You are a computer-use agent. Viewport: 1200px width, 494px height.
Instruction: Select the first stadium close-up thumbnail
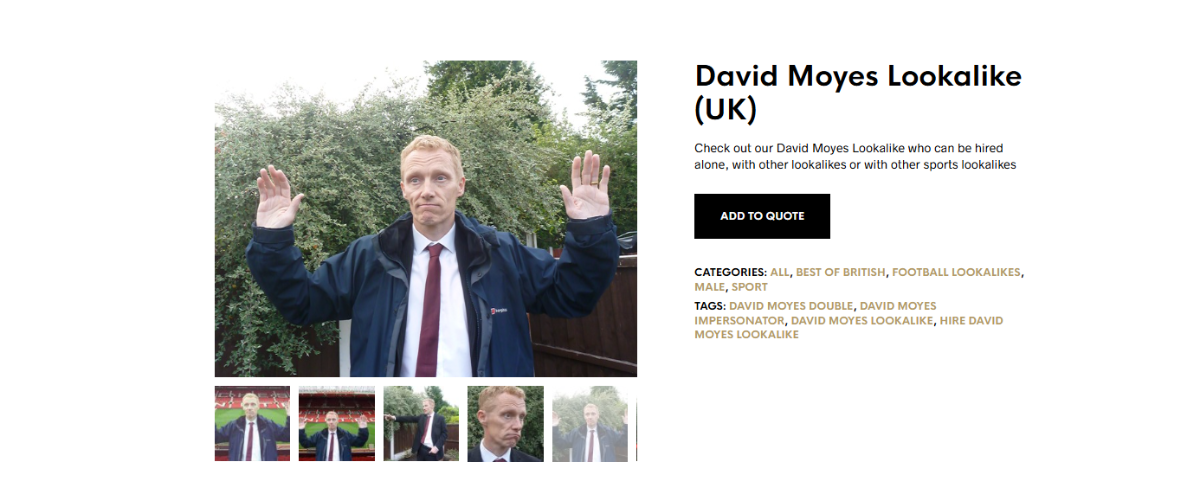[x=252, y=424]
